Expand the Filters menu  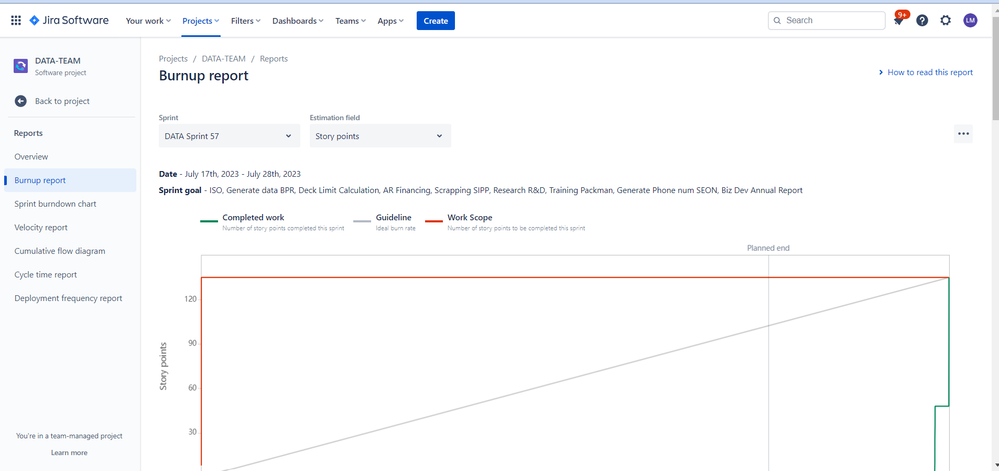246,20
